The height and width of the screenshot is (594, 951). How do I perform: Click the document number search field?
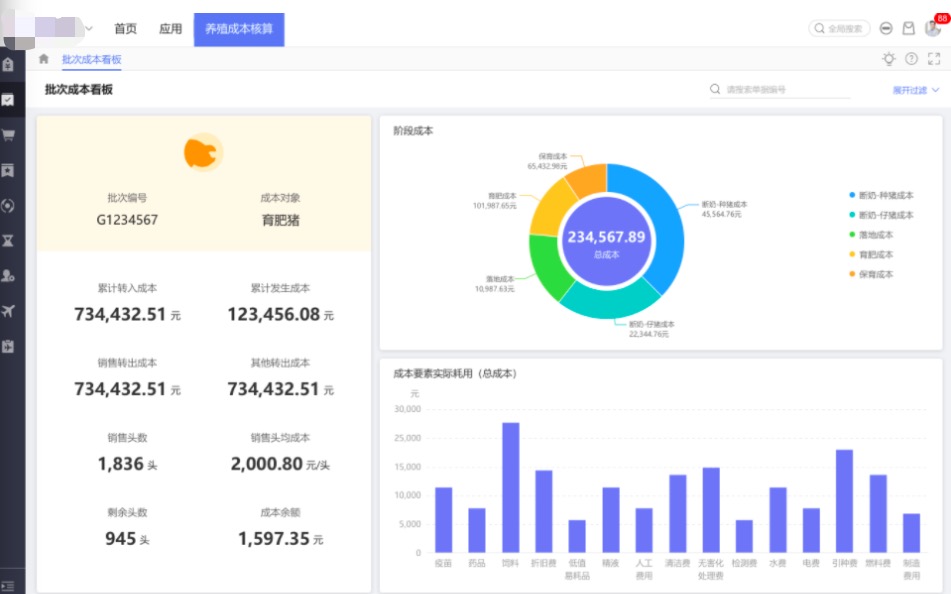point(780,90)
